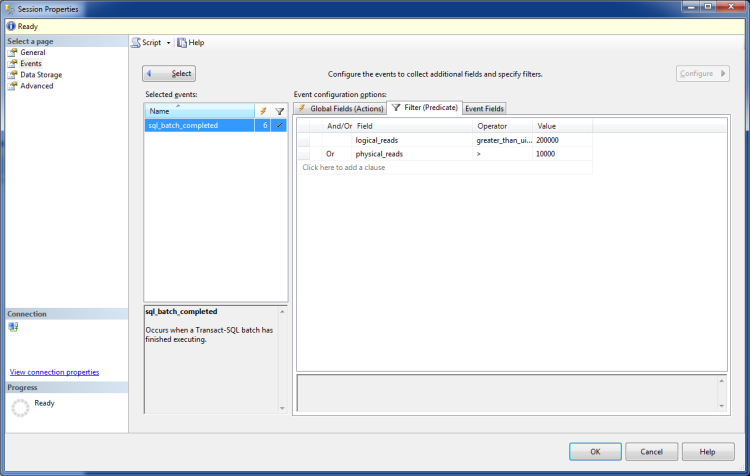Switch to the Event Fields tab
Viewport: 750px width, 476px height.
(x=484, y=109)
